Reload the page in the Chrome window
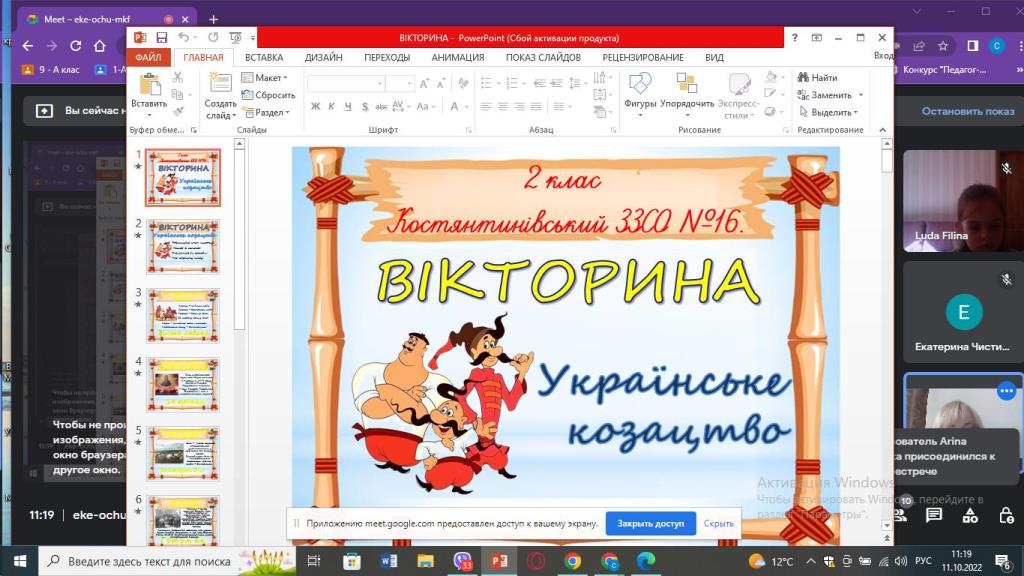1024x576 pixels. (x=76, y=46)
